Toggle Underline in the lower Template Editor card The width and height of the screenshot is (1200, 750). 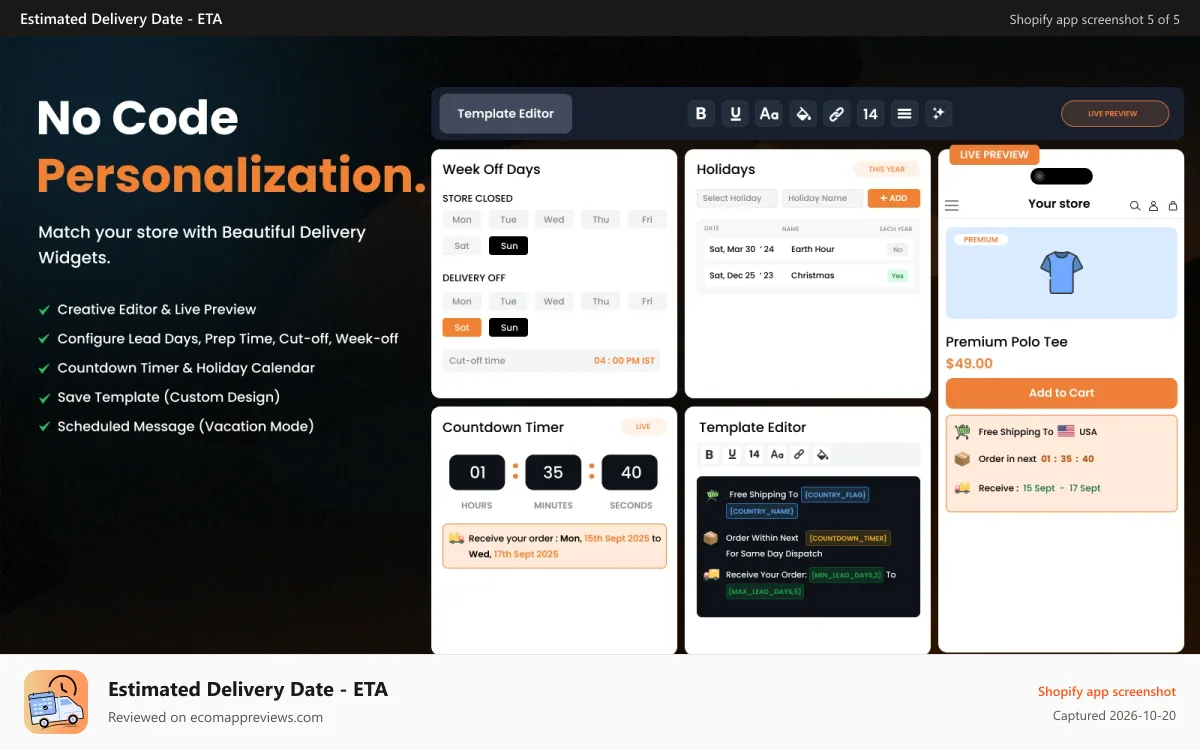(x=732, y=454)
